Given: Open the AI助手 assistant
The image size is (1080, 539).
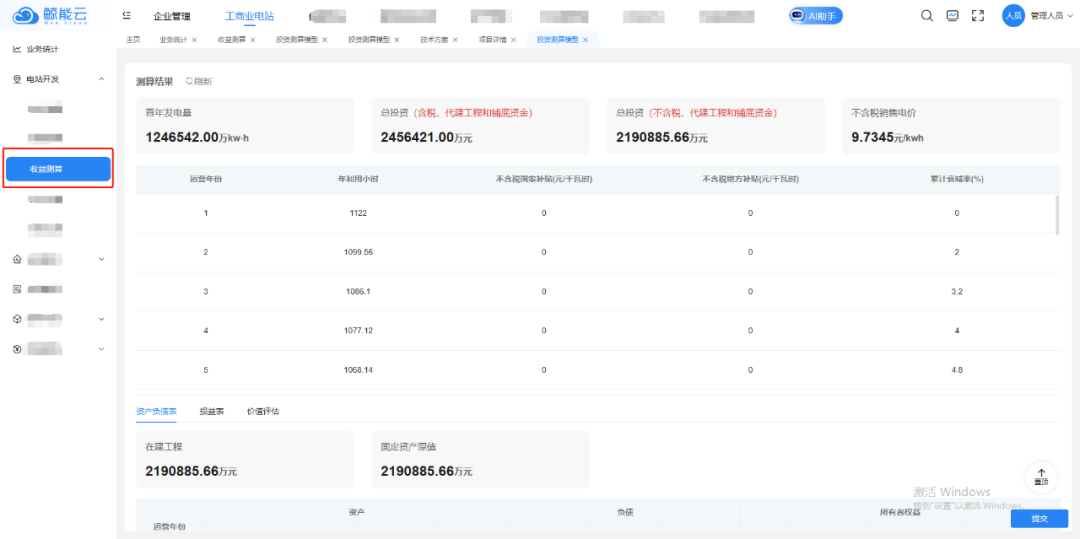Looking at the screenshot, I should point(815,16).
